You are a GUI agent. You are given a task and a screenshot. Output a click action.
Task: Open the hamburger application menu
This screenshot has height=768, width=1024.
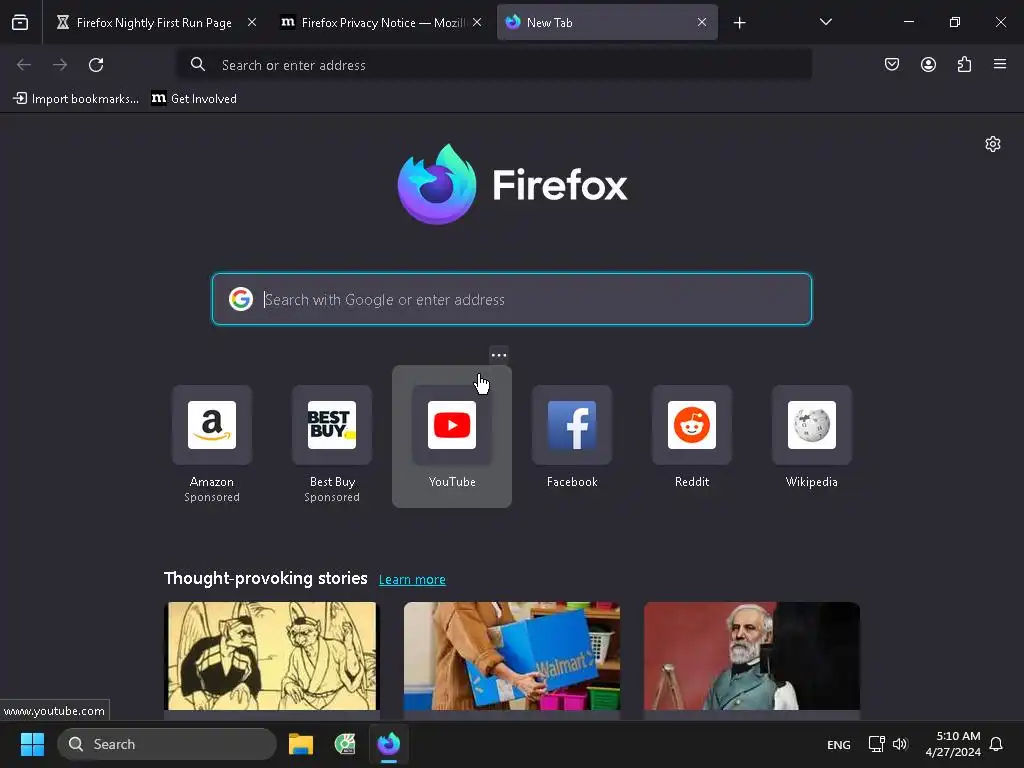[x=1000, y=64]
